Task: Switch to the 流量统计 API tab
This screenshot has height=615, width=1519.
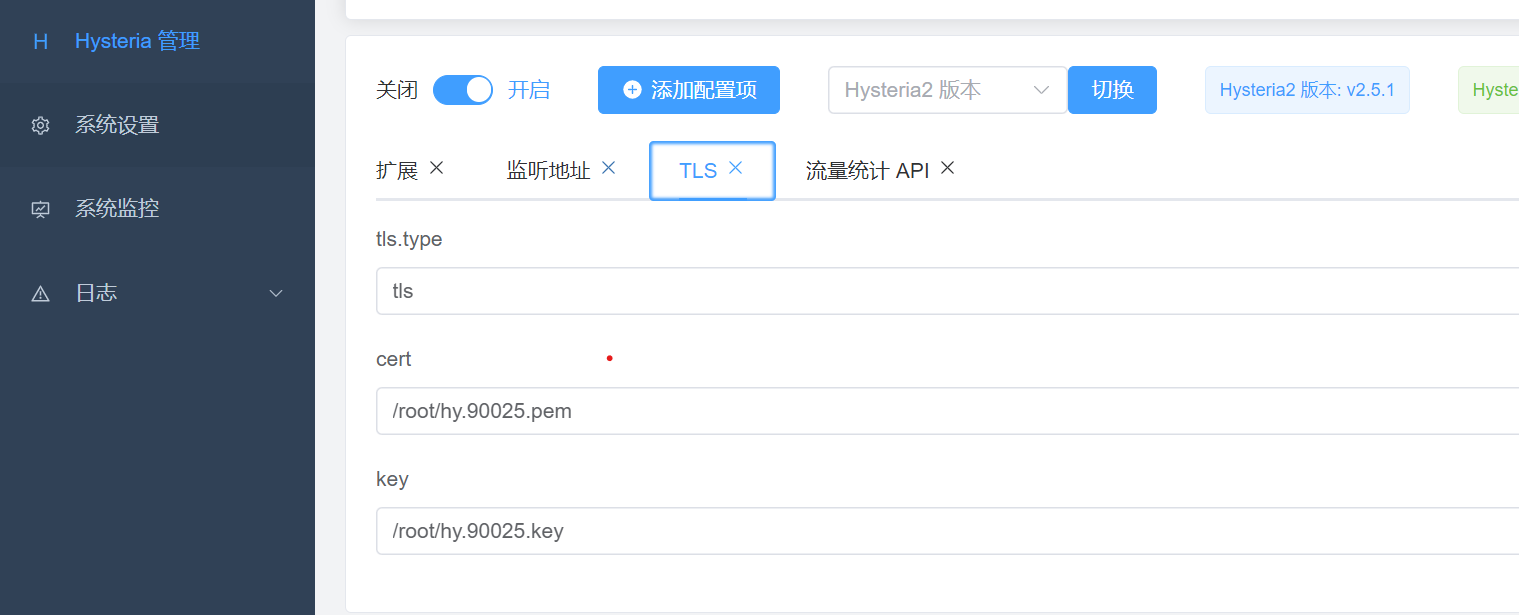Action: point(866,170)
